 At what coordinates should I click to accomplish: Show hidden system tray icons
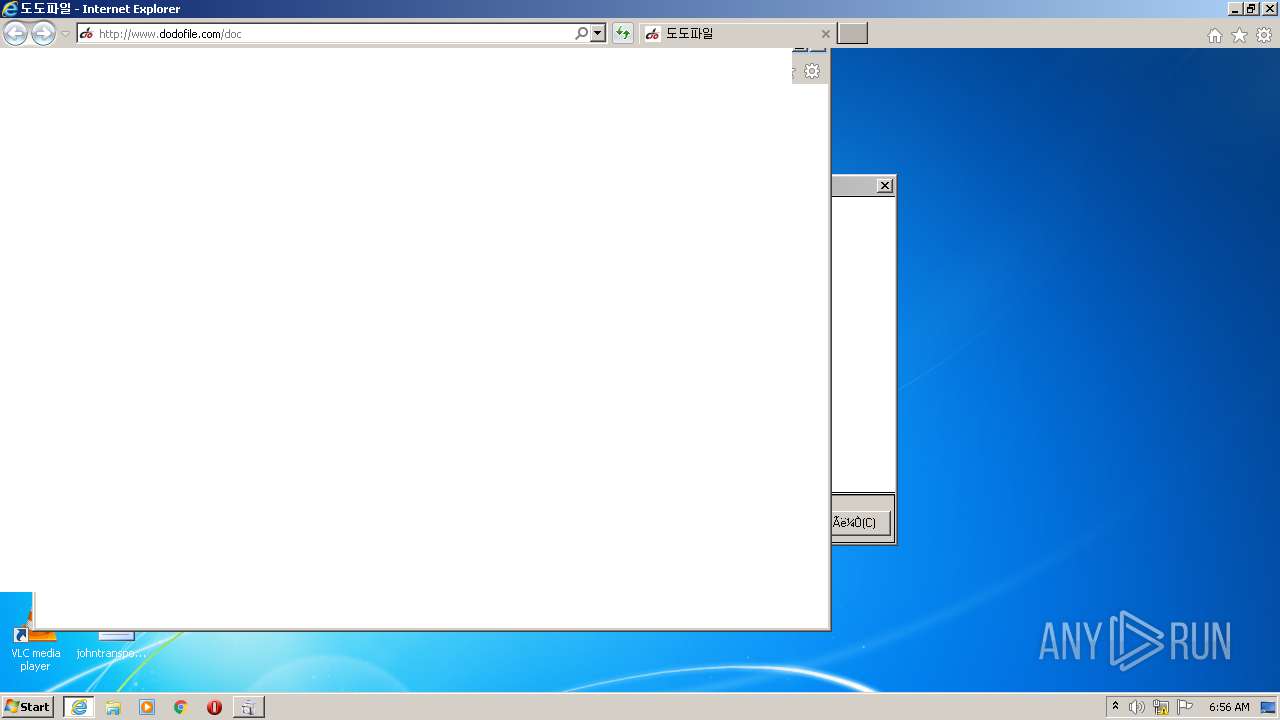tap(1116, 707)
